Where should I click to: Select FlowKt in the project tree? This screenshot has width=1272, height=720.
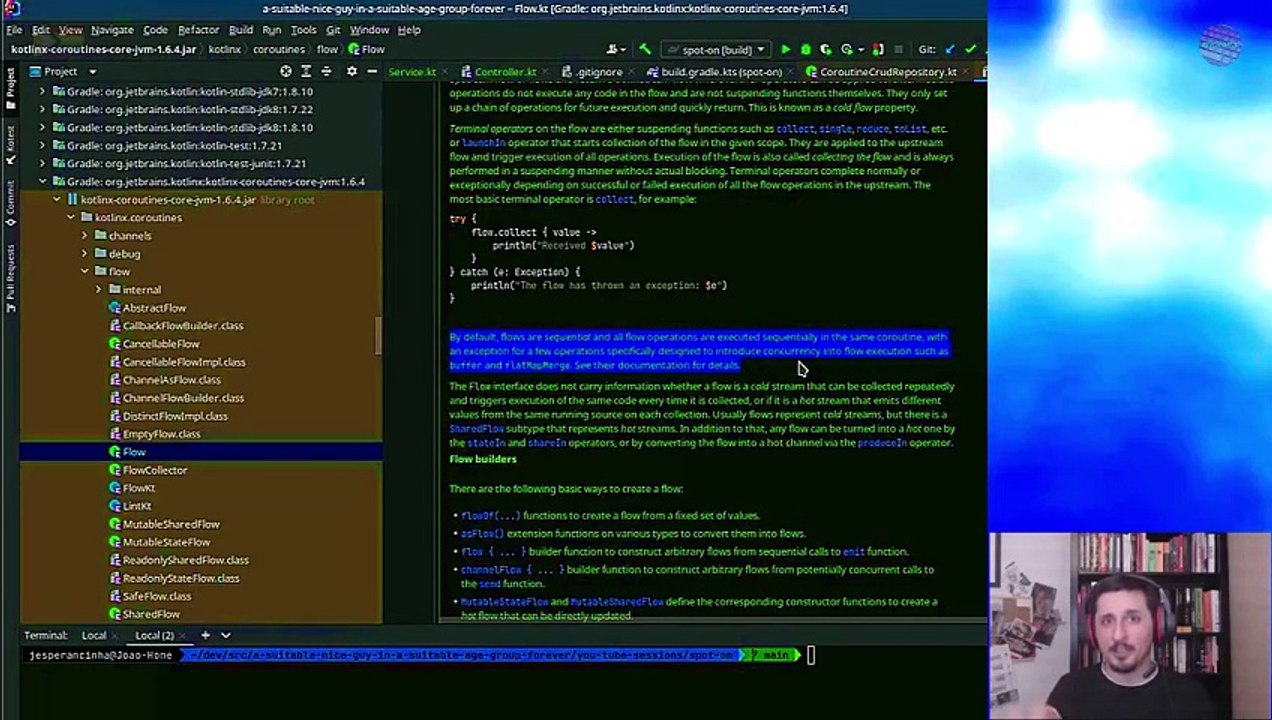[138, 487]
